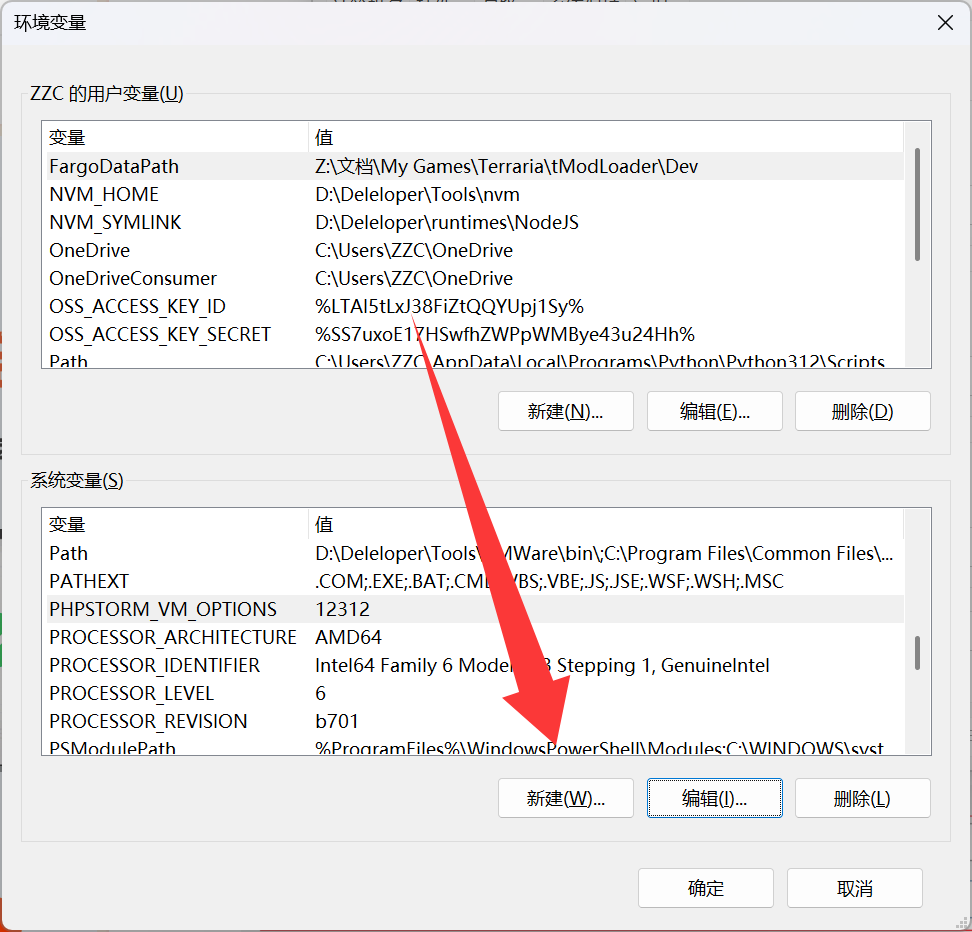Image resolution: width=972 pixels, height=932 pixels.
Task: Select the PHPSTORM_VM_OPTIONS variable row
Action: [475, 609]
